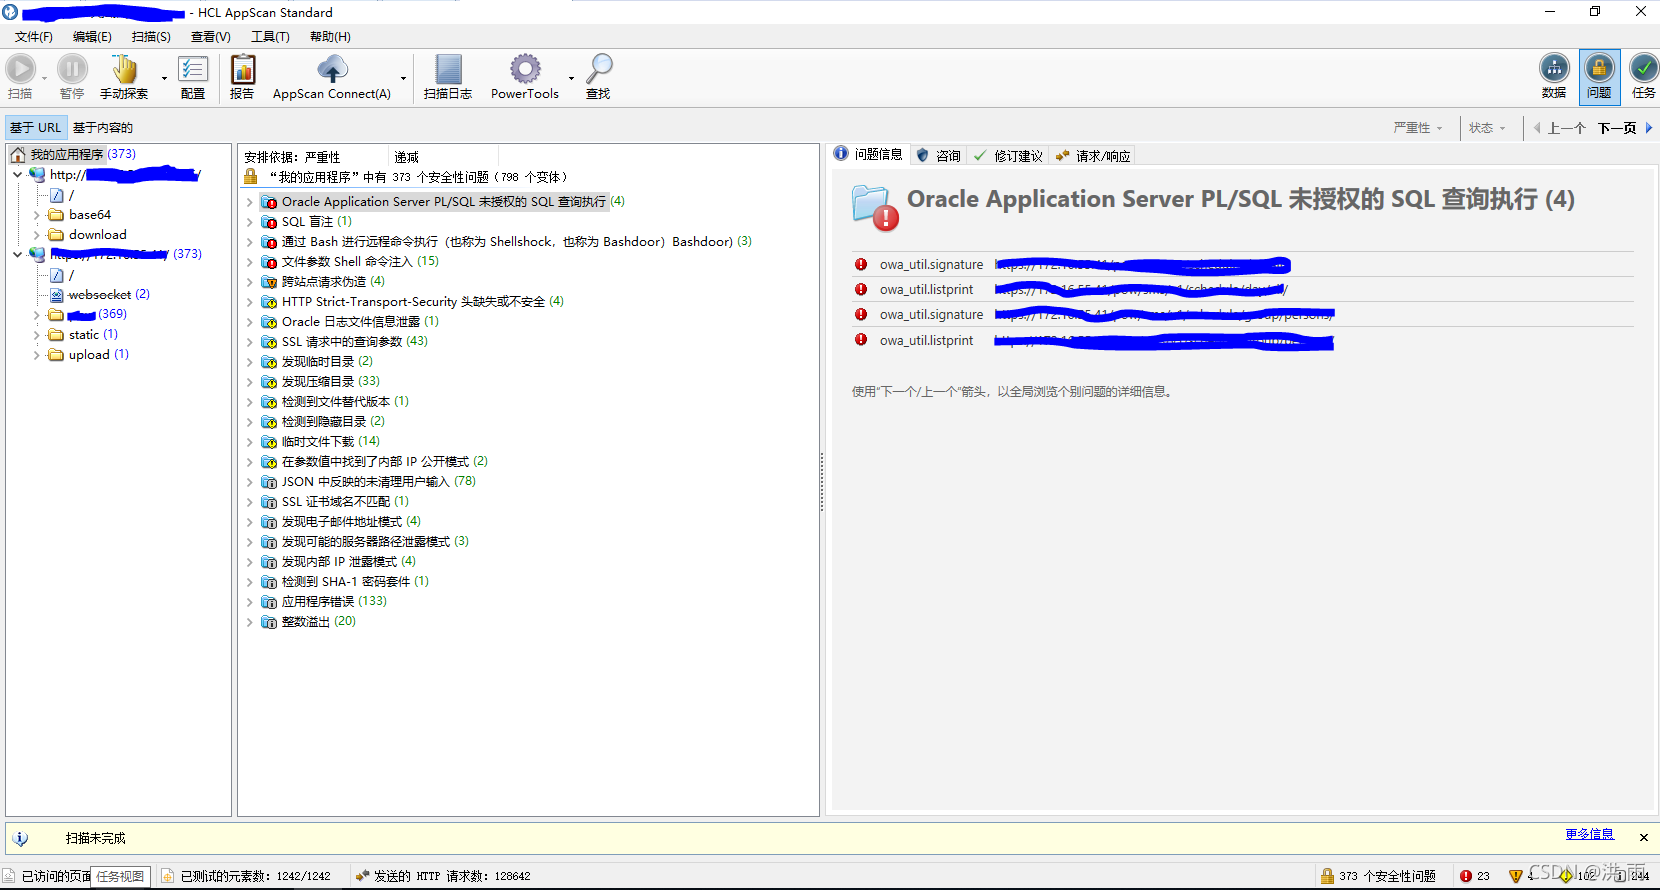The height and width of the screenshot is (890, 1660).
Task: Open the 手动探索 dropdown arrow
Action: coord(164,78)
